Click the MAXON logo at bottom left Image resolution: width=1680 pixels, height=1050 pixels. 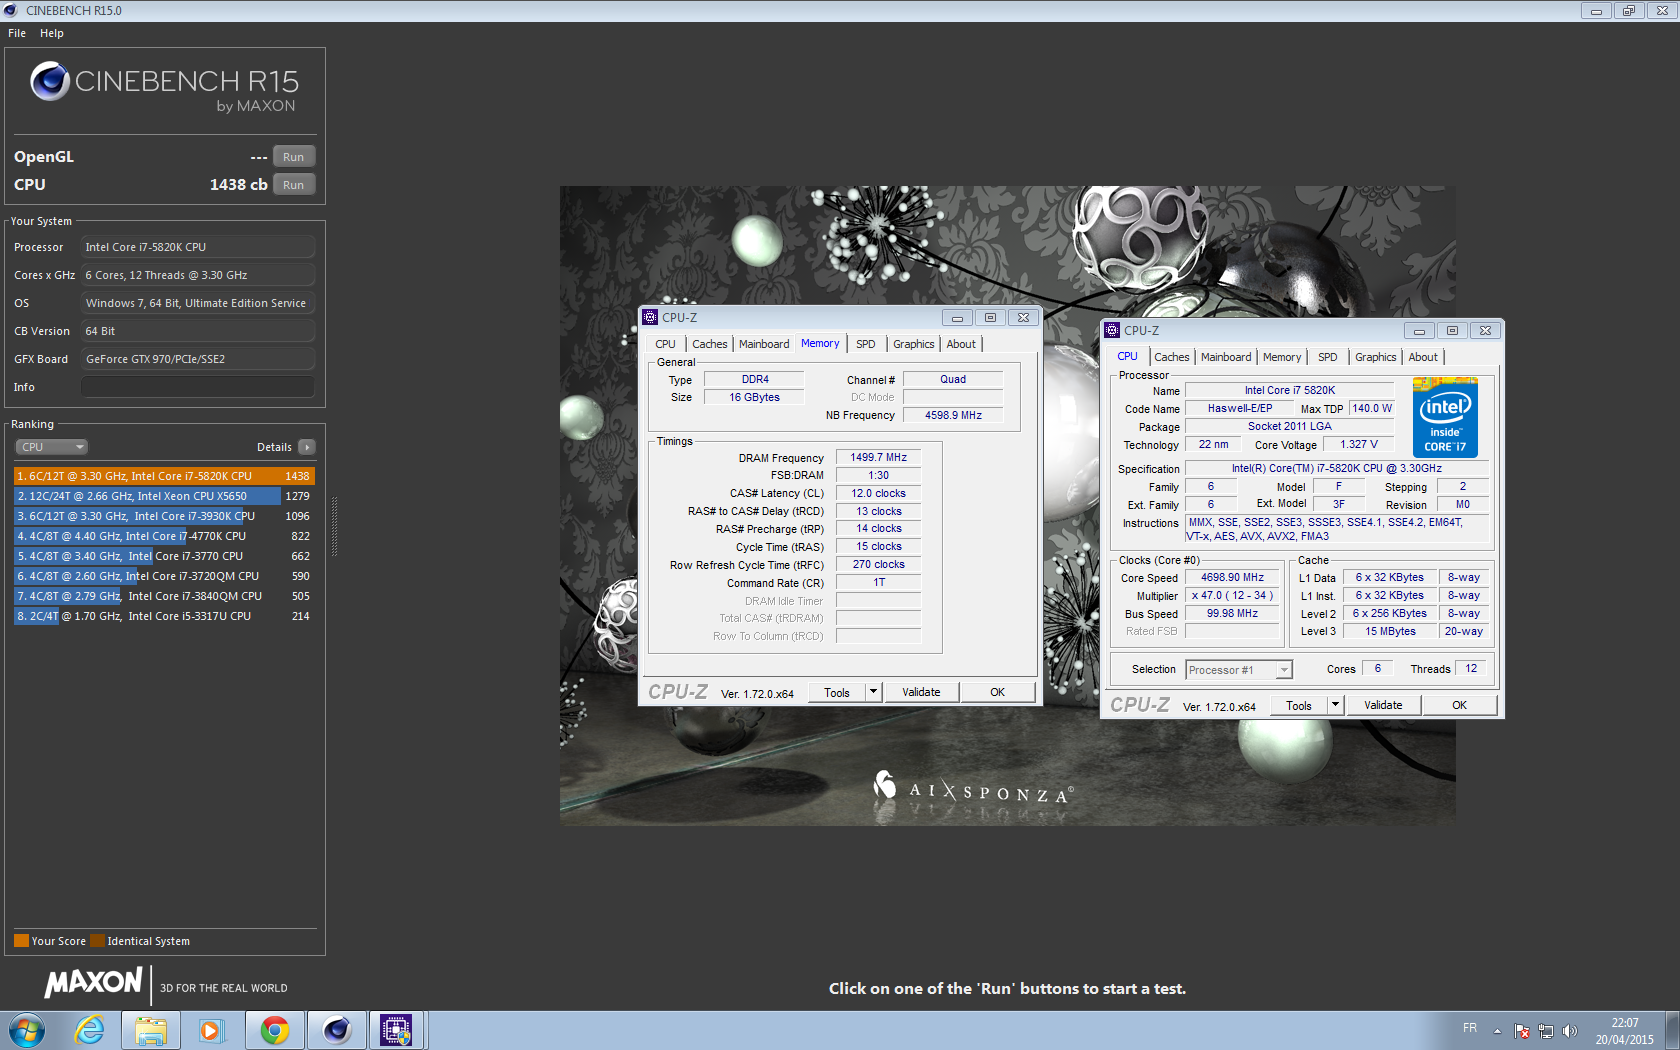(94, 983)
